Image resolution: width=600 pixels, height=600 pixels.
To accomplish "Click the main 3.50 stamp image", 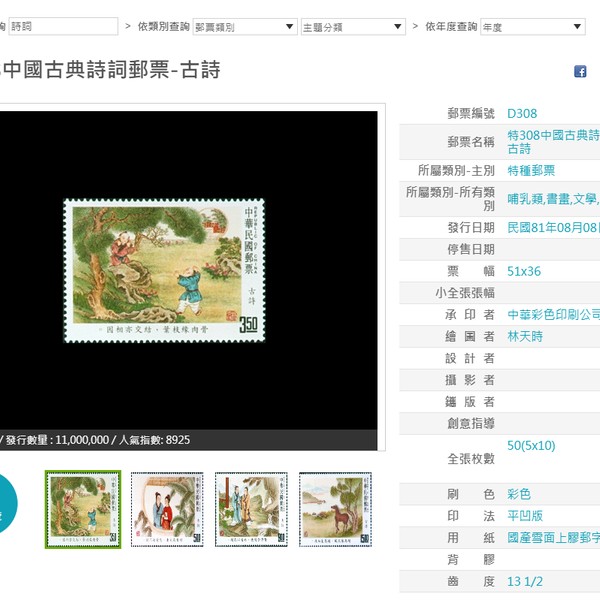I will [164, 271].
